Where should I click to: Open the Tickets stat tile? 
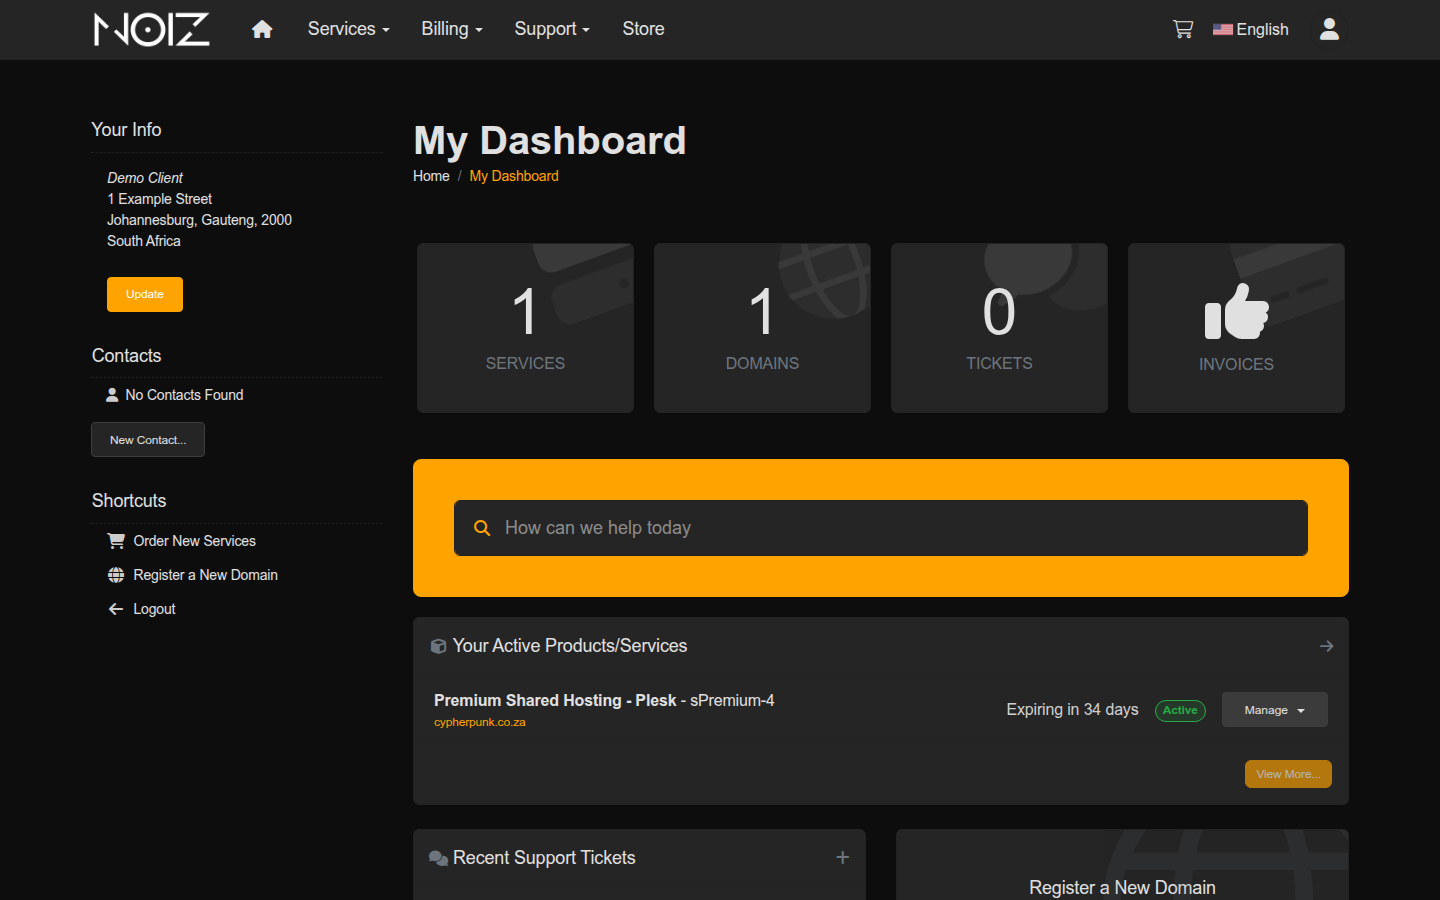tap(999, 328)
